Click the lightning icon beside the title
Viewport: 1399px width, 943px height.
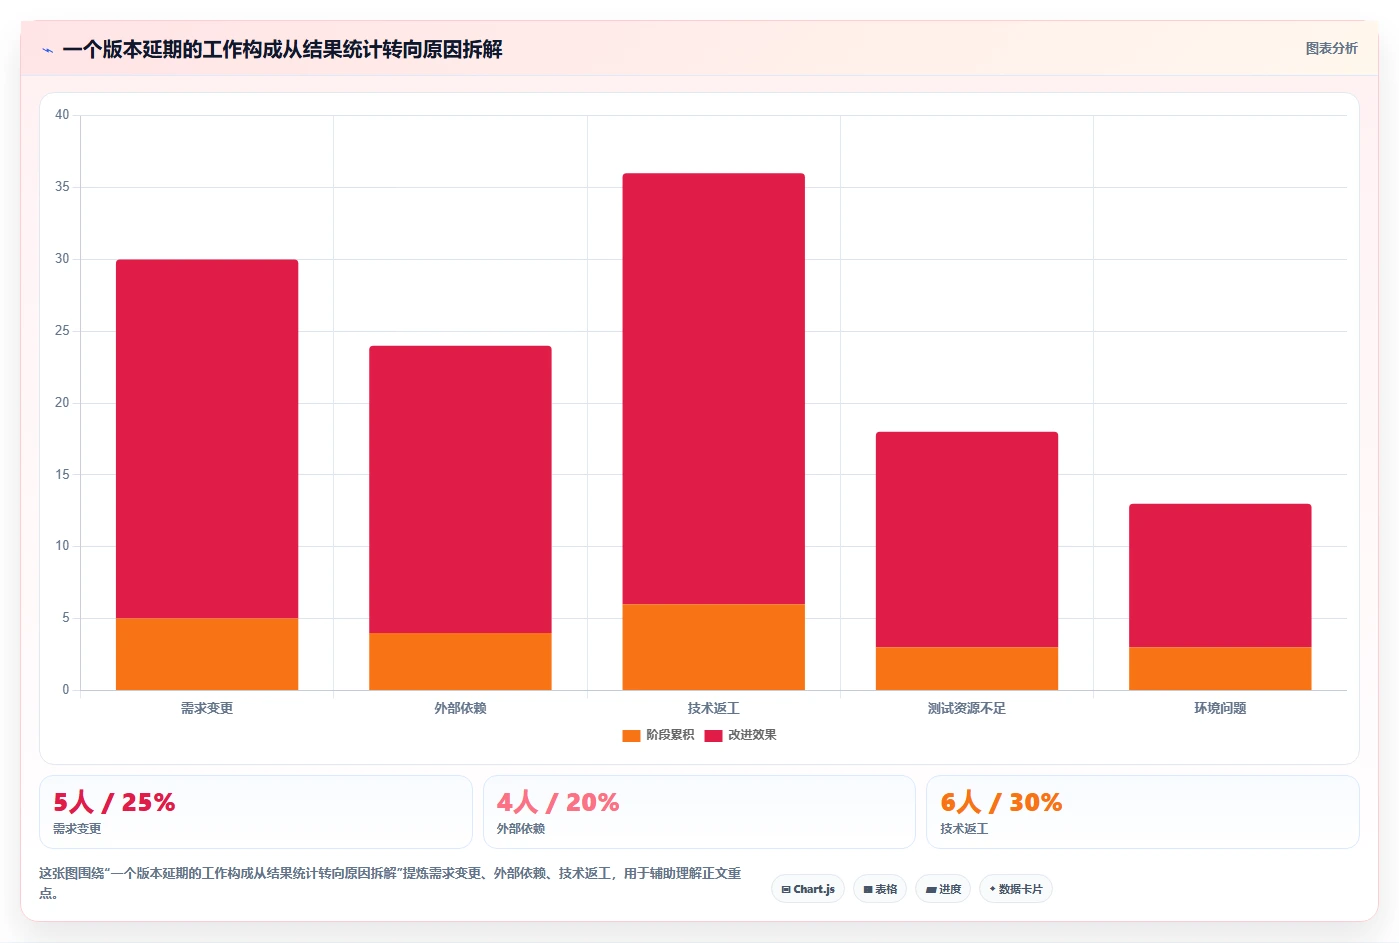[47, 50]
